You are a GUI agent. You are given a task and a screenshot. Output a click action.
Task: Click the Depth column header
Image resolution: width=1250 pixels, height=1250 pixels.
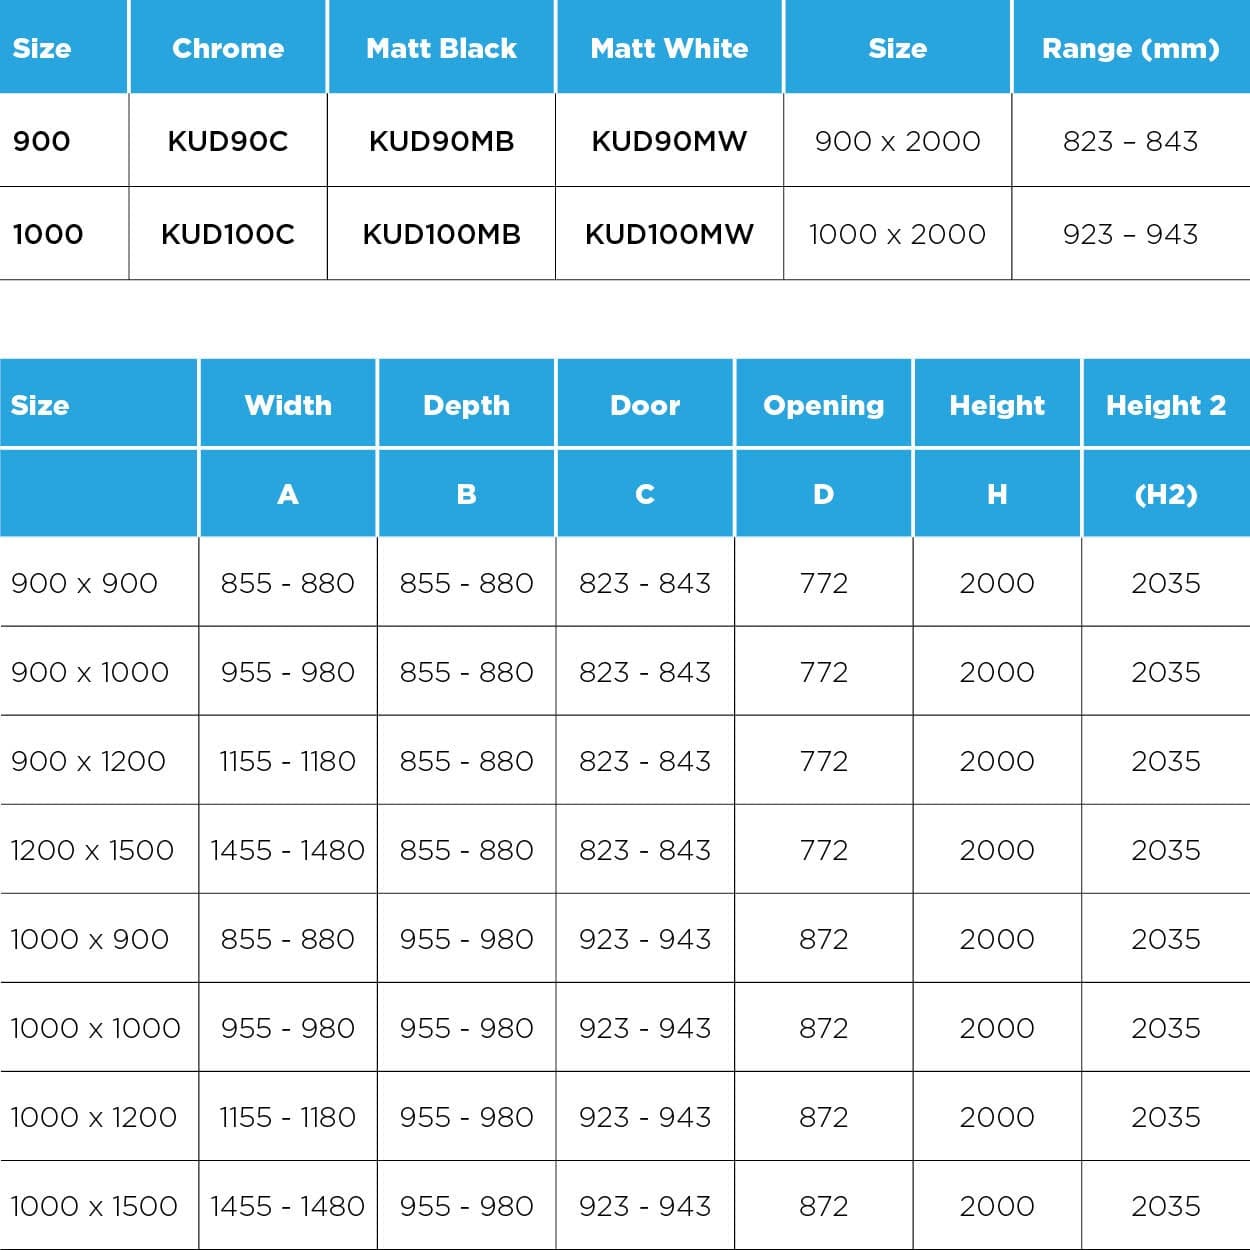[466, 405]
